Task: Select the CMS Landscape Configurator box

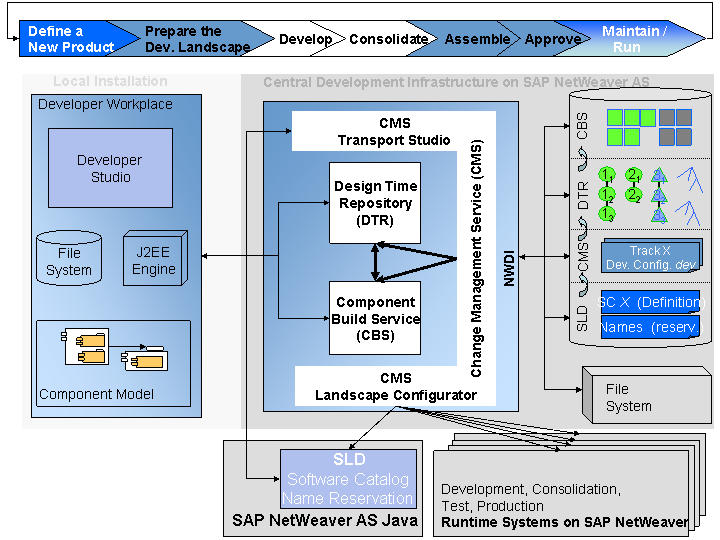Action: point(395,386)
